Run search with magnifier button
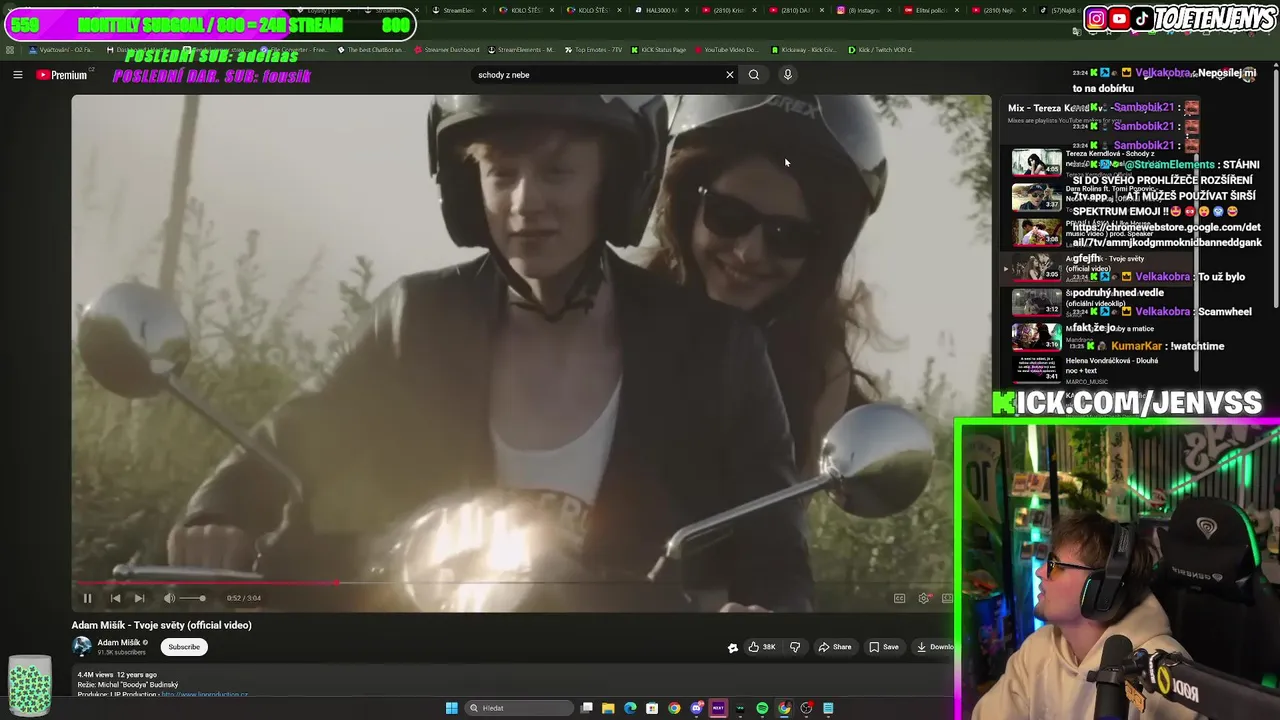 [754, 75]
